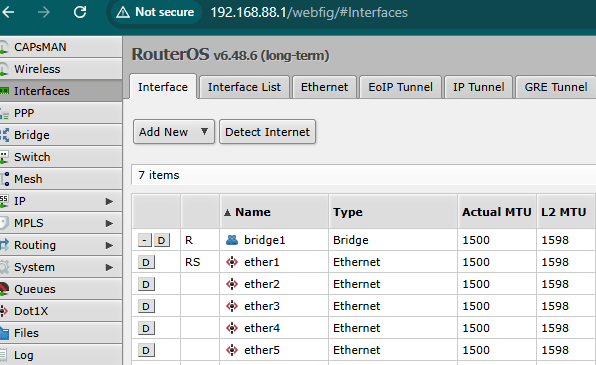Click the bridge1 bridge icon
The height and width of the screenshot is (365, 596).
[x=232, y=240]
